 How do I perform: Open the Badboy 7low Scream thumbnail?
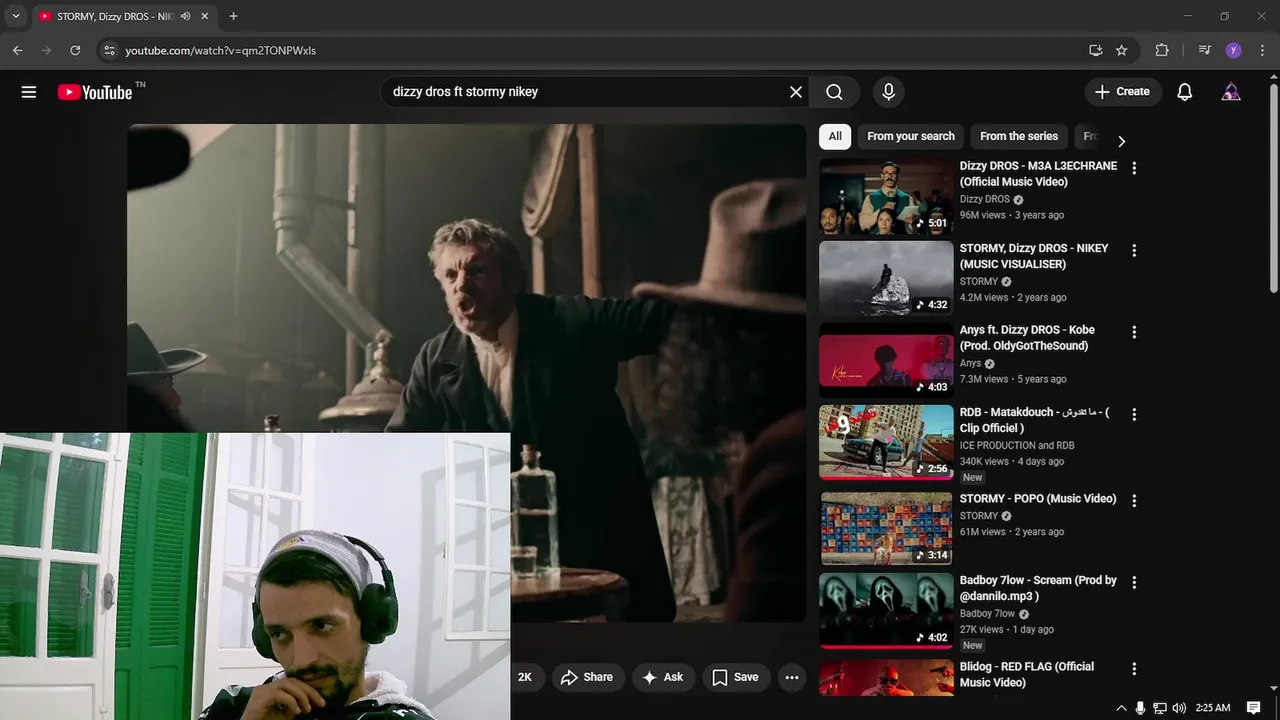coord(886,610)
